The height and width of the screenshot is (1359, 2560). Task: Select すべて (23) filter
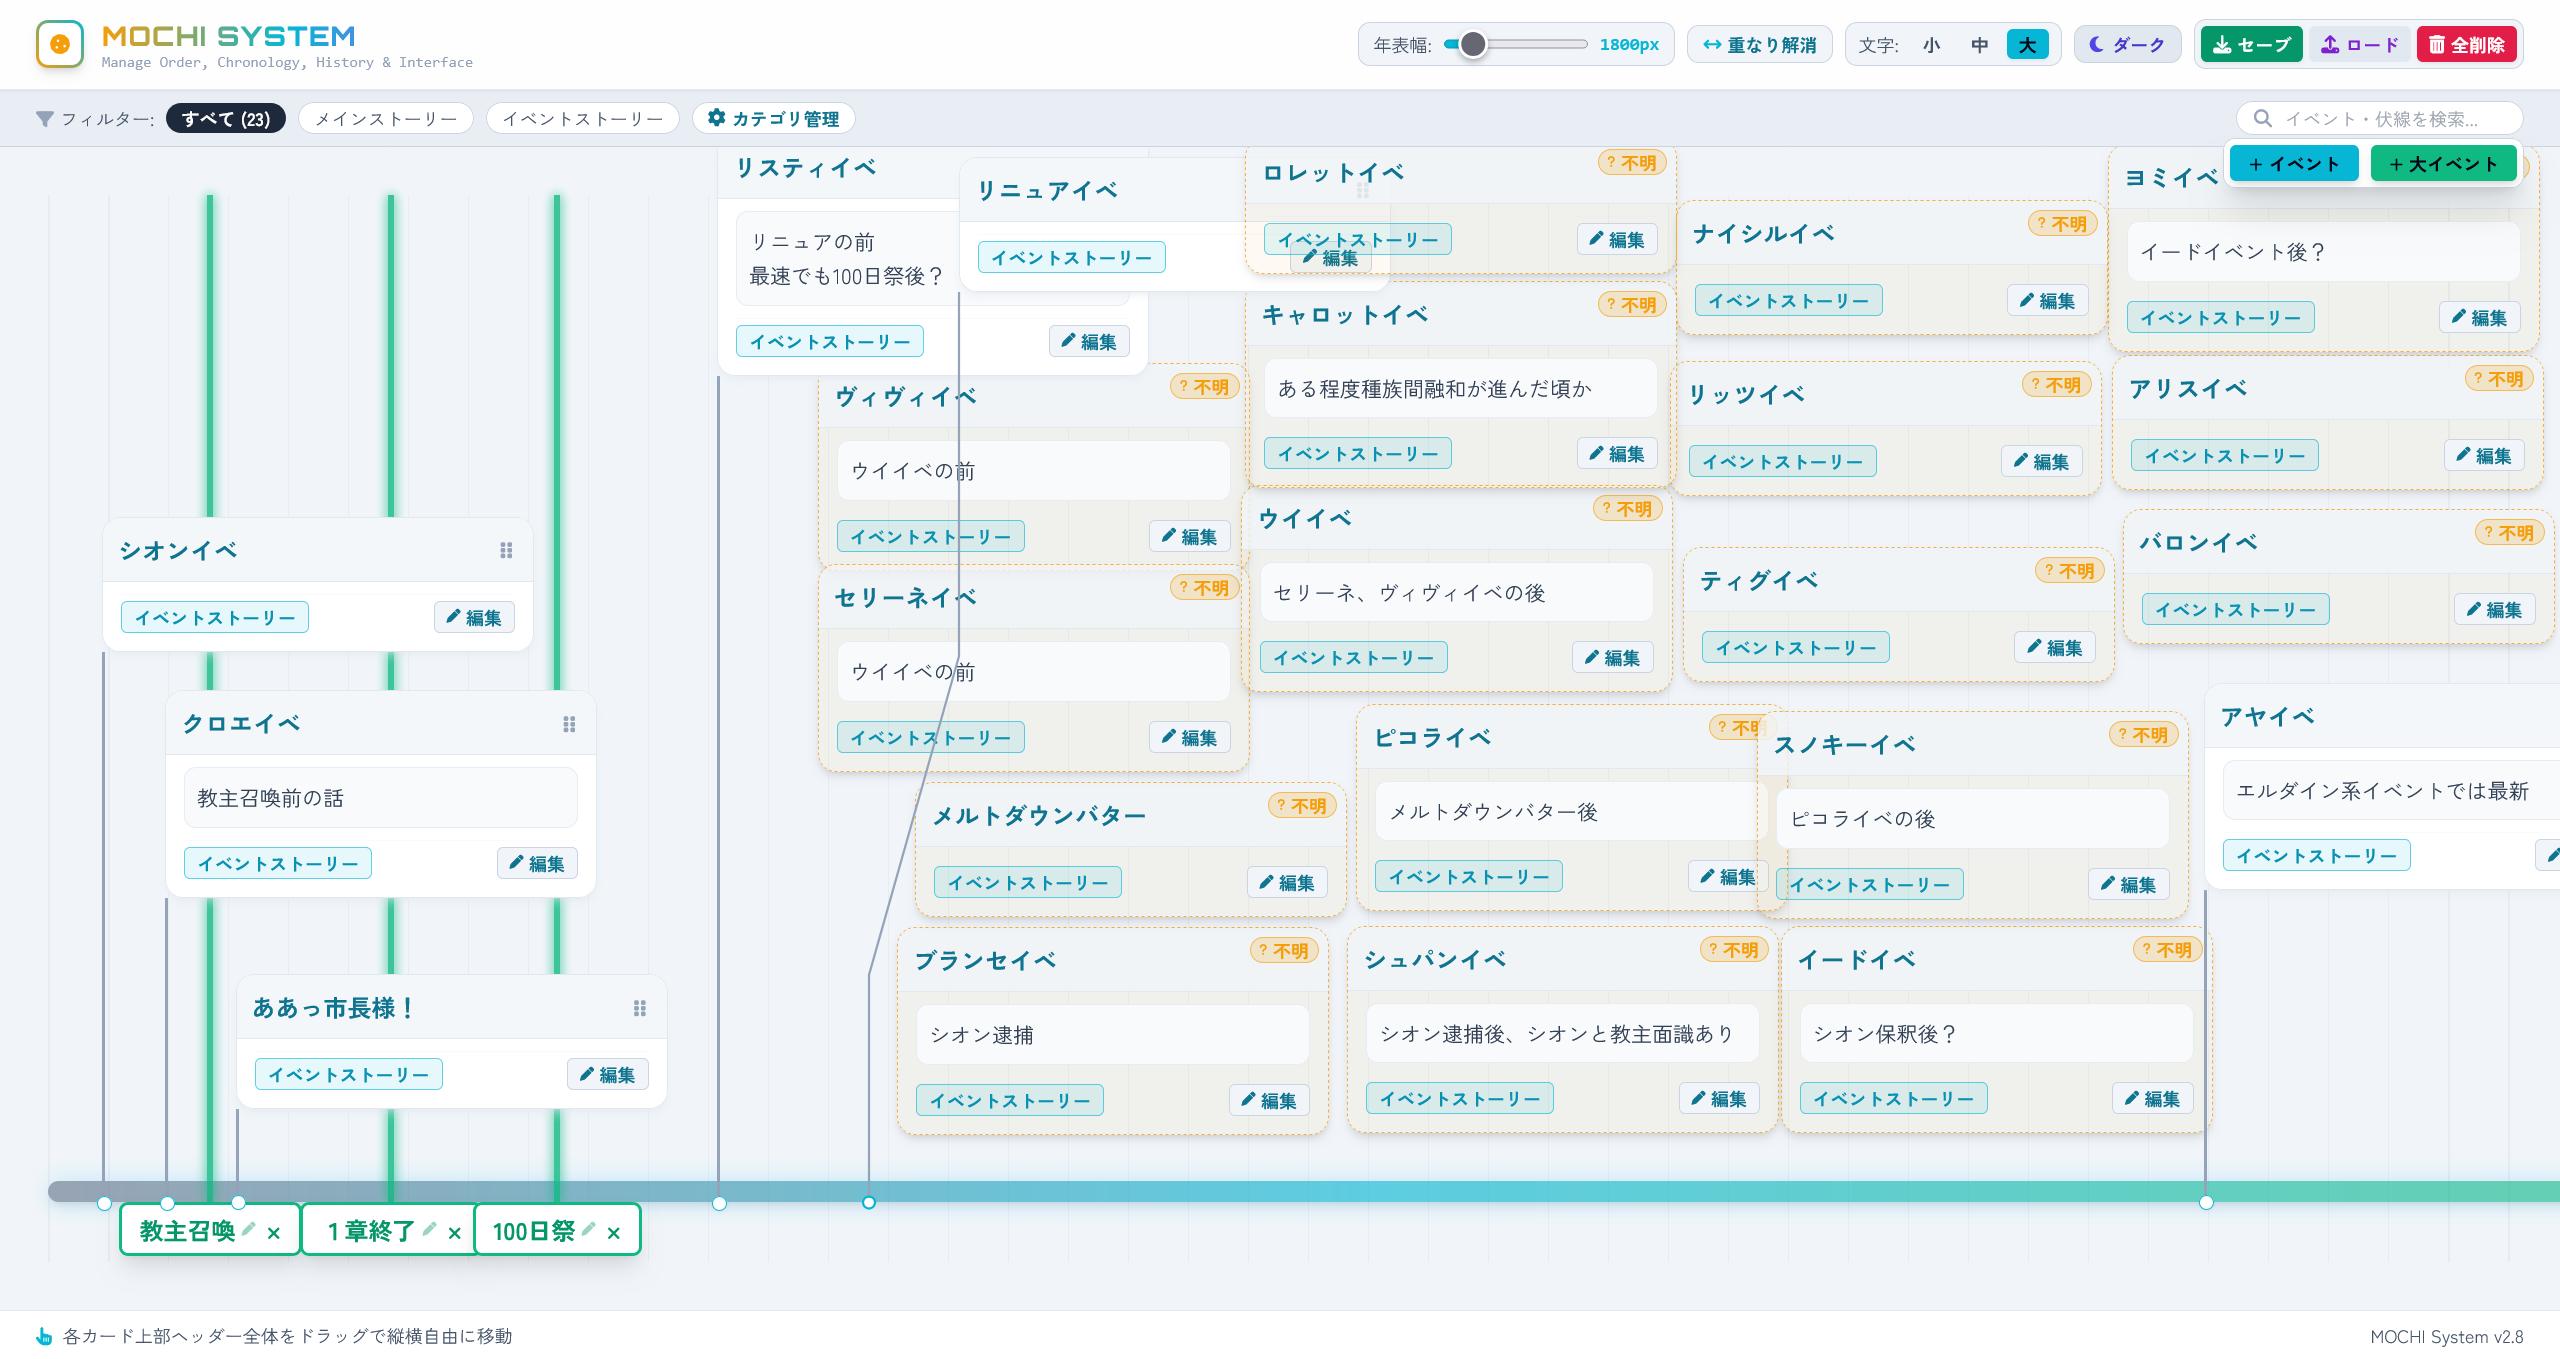[x=226, y=118]
